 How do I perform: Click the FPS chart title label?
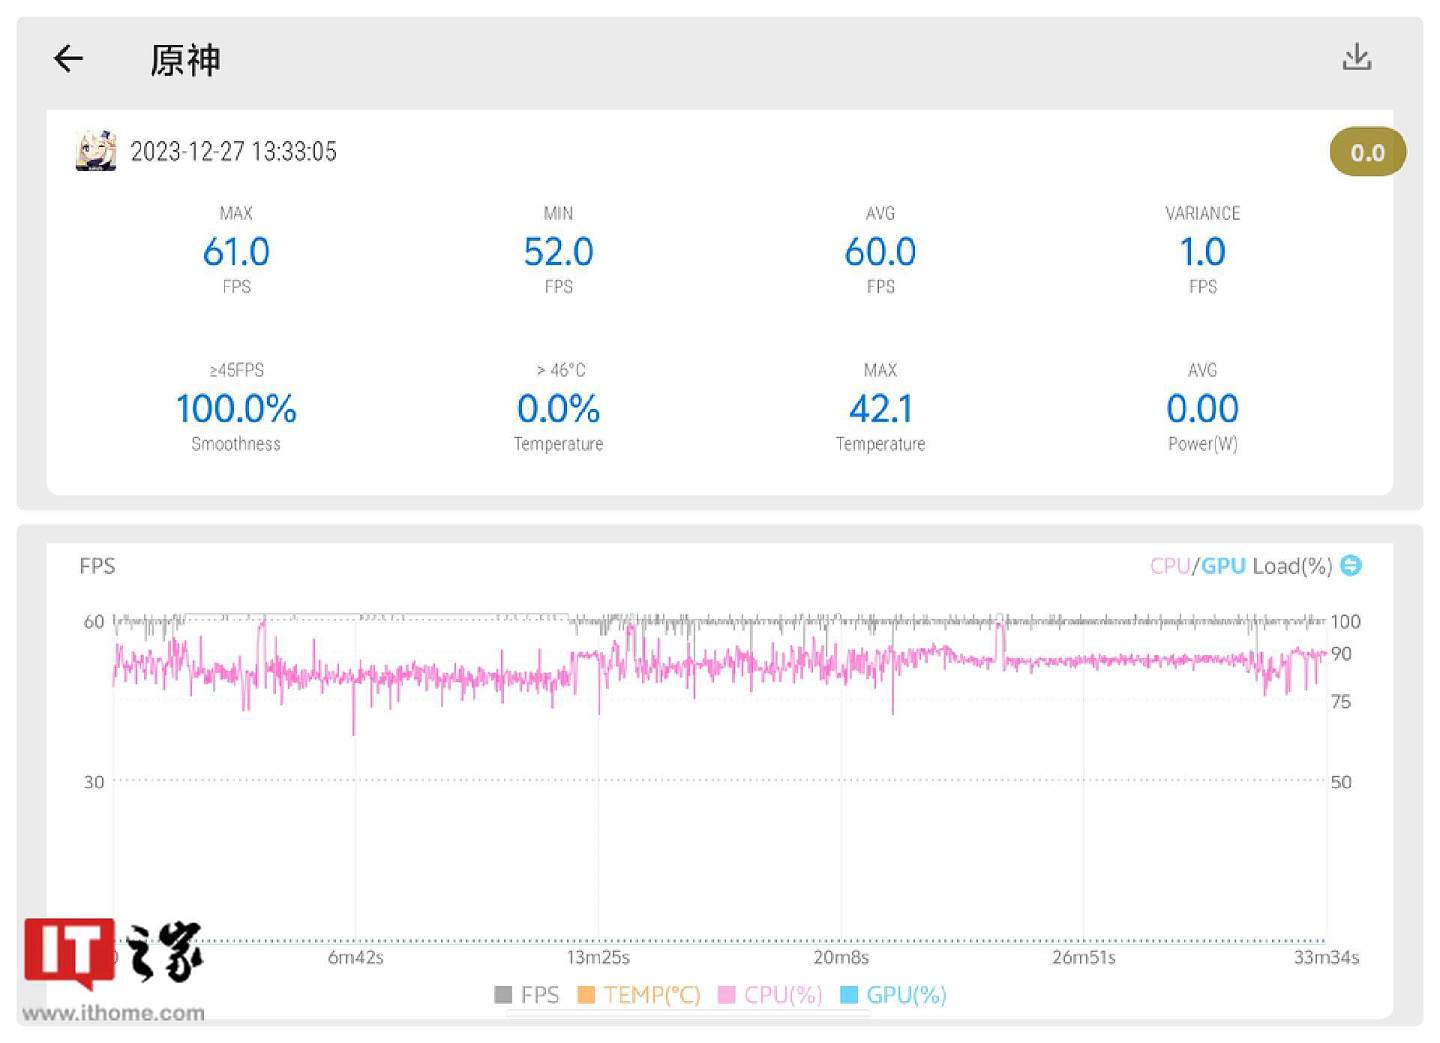coord(97,566)
